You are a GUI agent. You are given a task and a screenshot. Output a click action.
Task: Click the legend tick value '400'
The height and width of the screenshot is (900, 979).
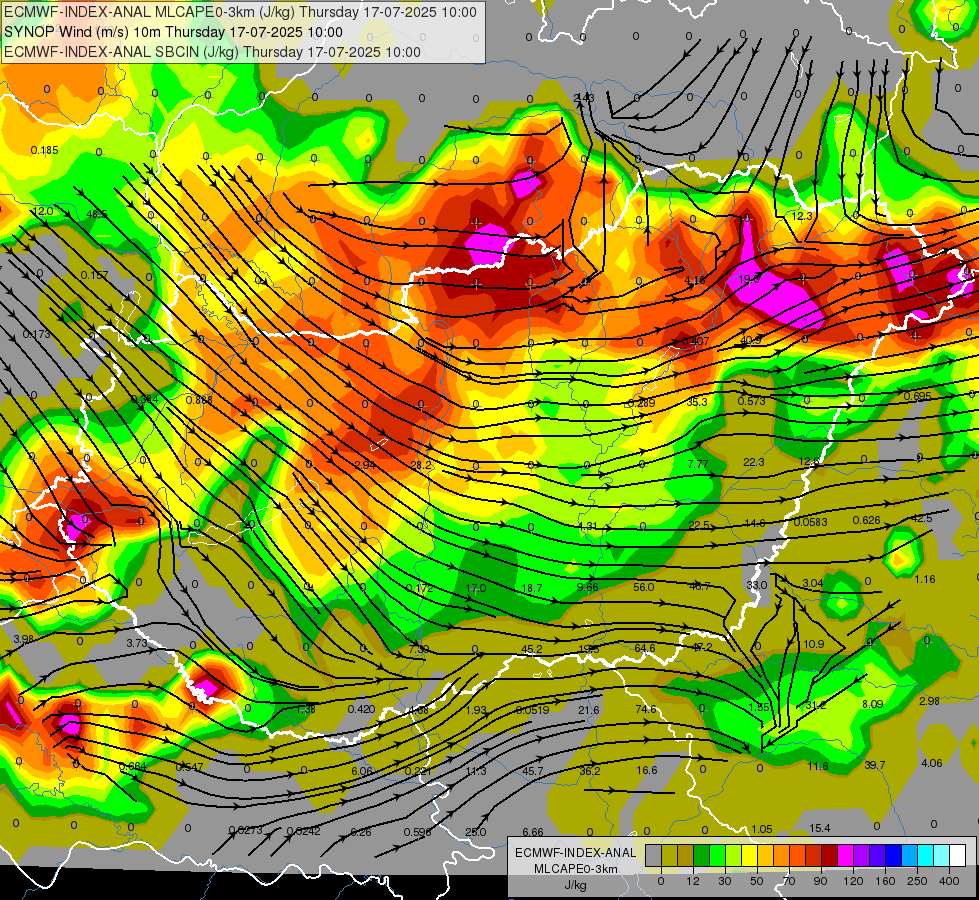949,881
